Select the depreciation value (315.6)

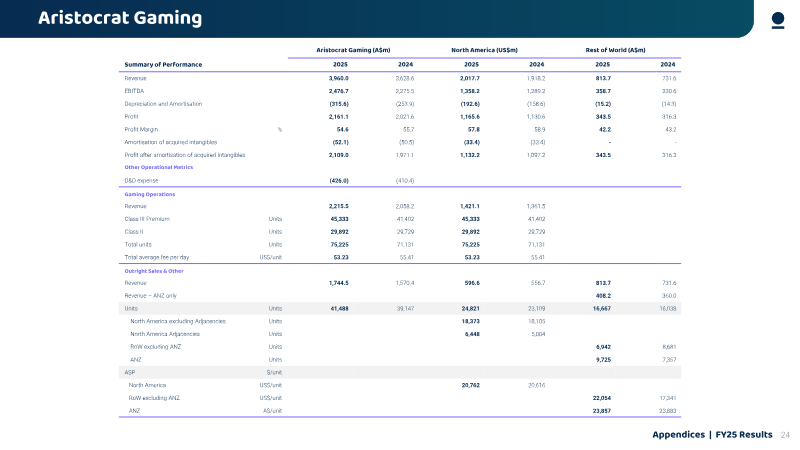pyautogui.click(x=339, y=104)
